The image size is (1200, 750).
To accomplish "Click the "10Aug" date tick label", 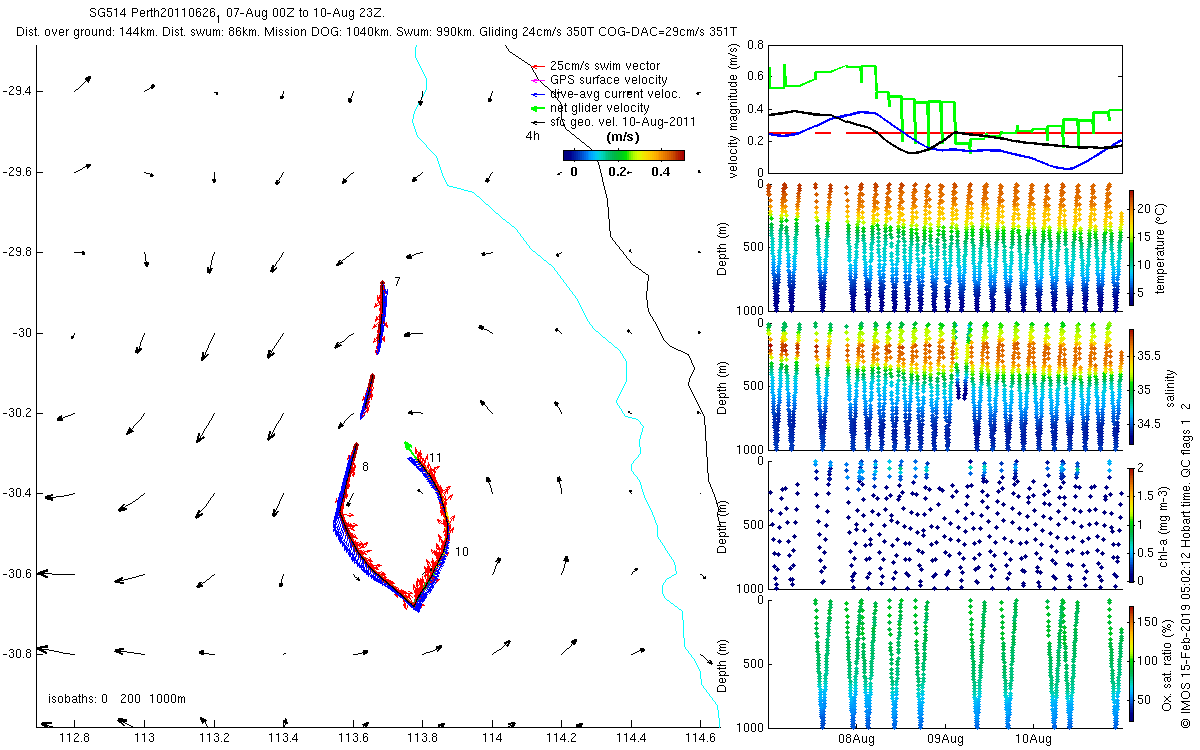I will [1033, 739].
